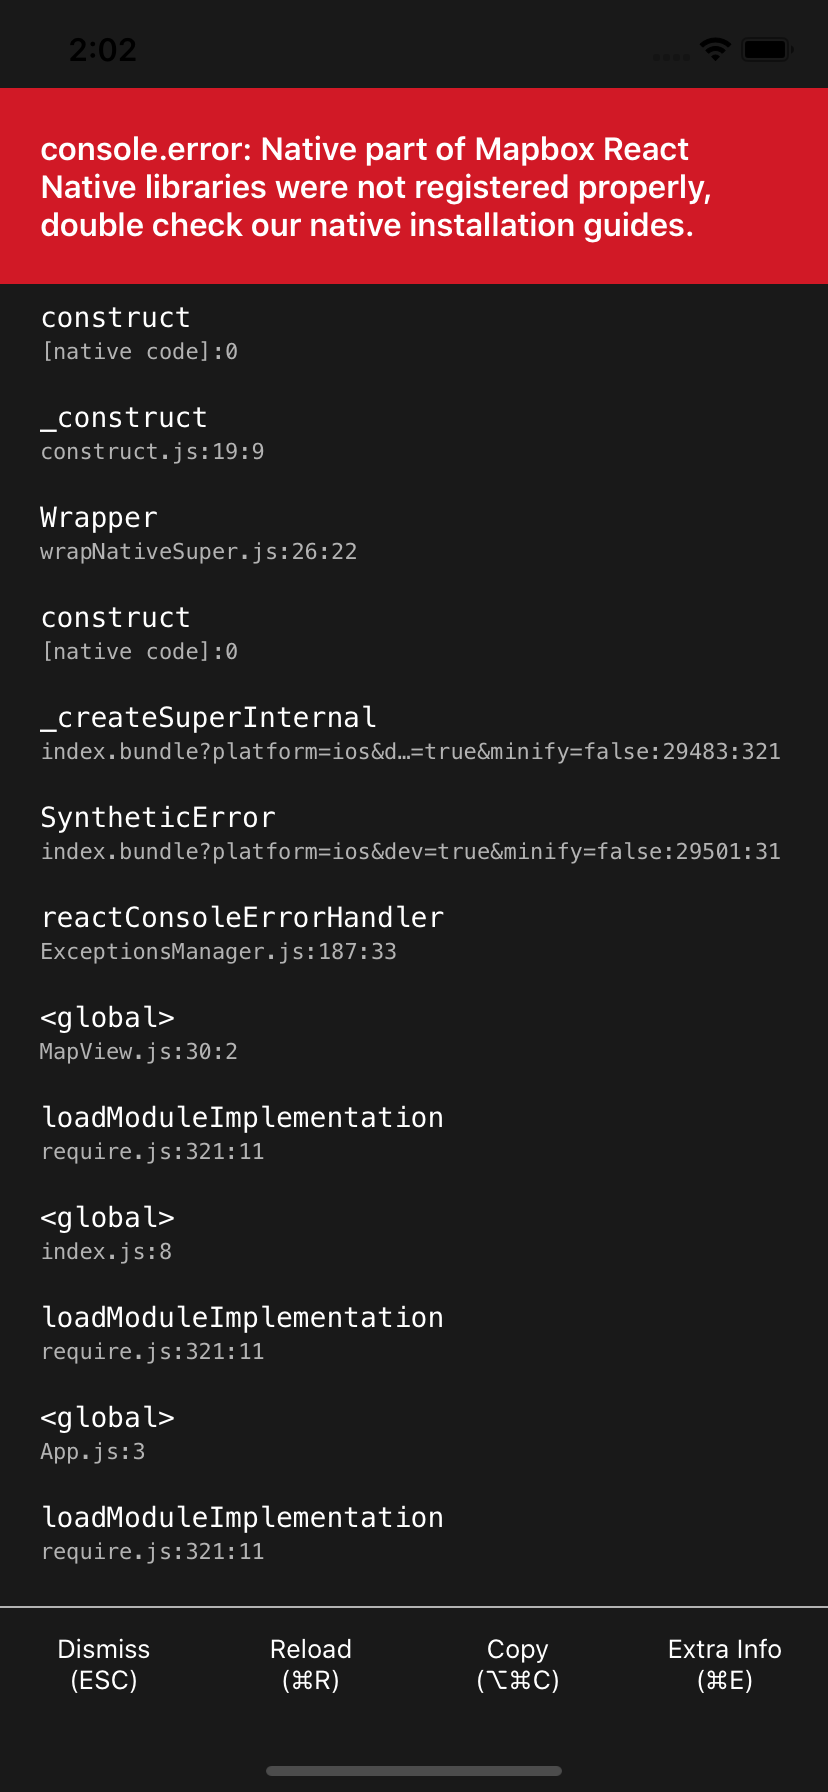Tap the cellular signal dots in the status bar
The width and height of the screenshot is (828, 1792).
click(670, 57)
